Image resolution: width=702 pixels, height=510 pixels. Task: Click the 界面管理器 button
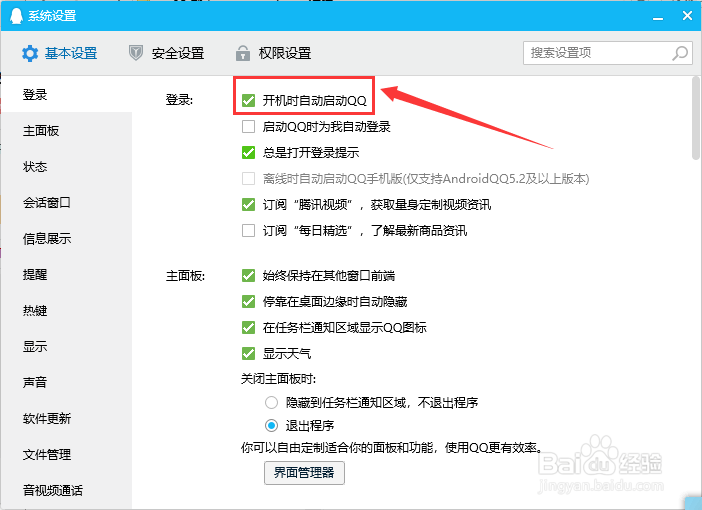pos(304,473)
